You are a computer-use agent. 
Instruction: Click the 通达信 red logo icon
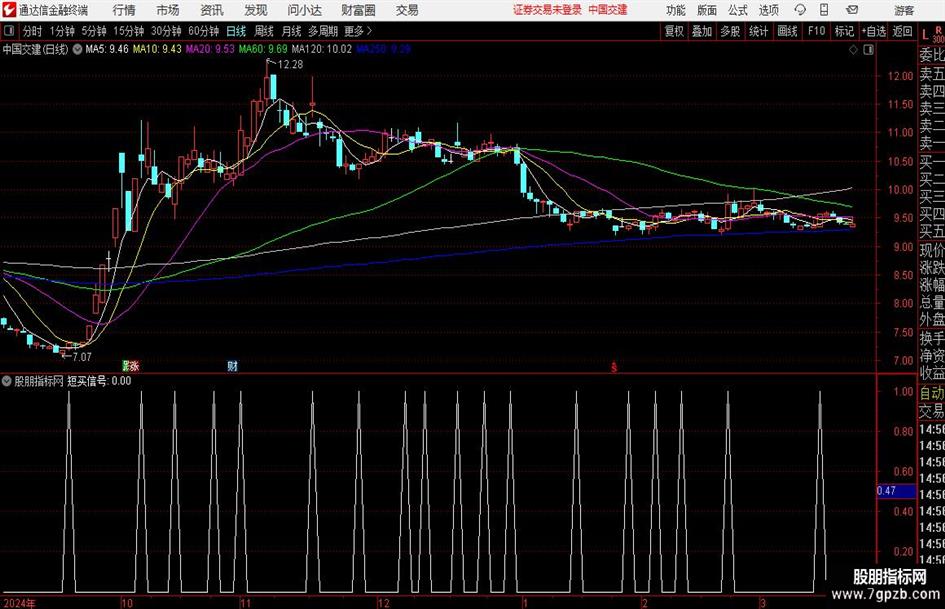(x=9, y=10)
